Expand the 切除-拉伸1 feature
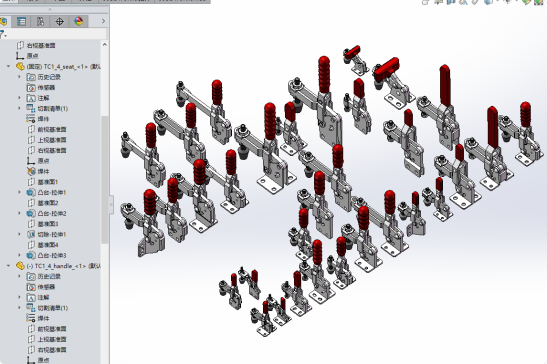This screenshot has width=547, height=364. click(20, 234)
